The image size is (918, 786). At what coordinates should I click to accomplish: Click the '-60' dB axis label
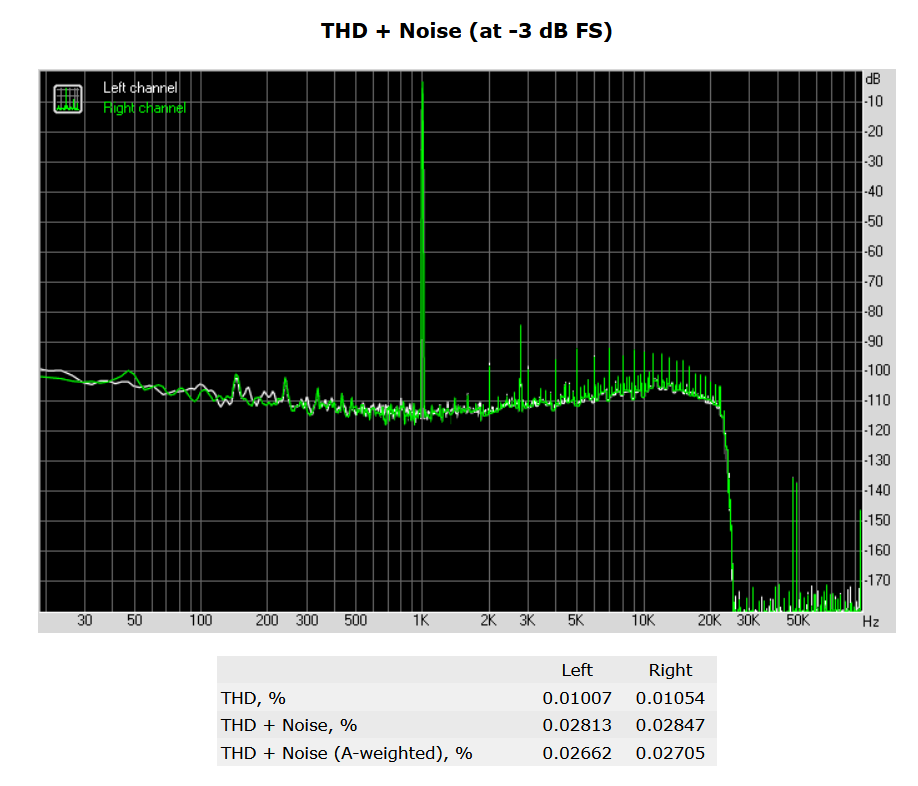[874, 251]
